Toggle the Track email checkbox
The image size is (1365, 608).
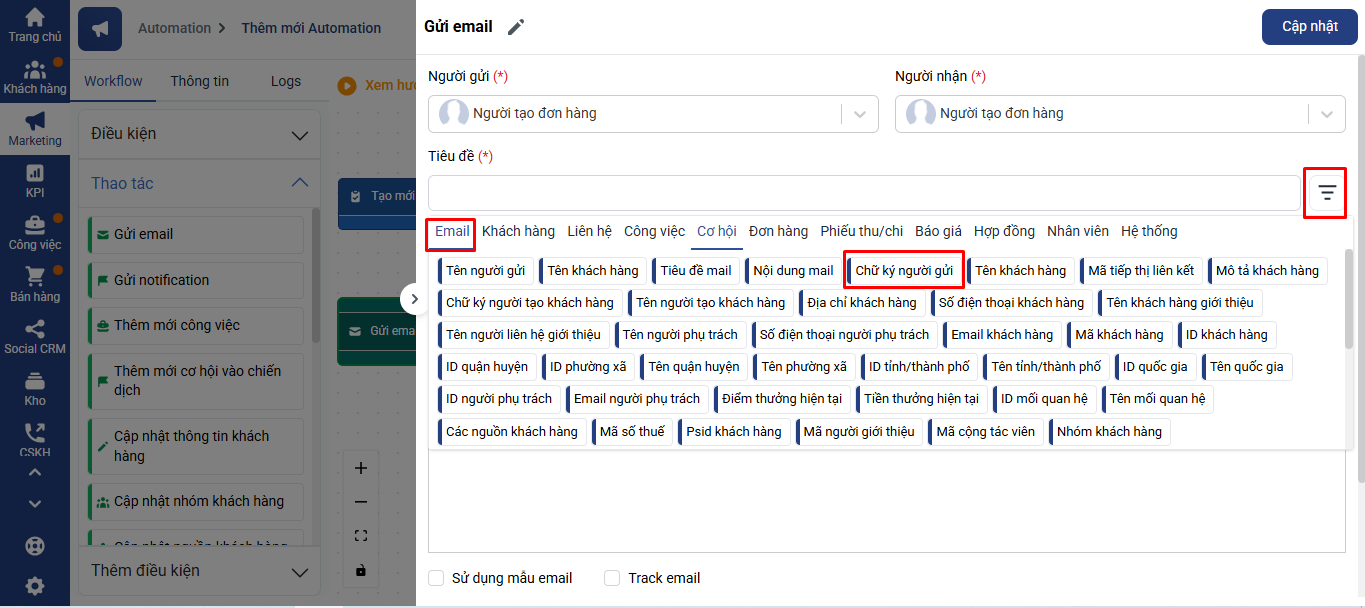[x=612, y=578]
